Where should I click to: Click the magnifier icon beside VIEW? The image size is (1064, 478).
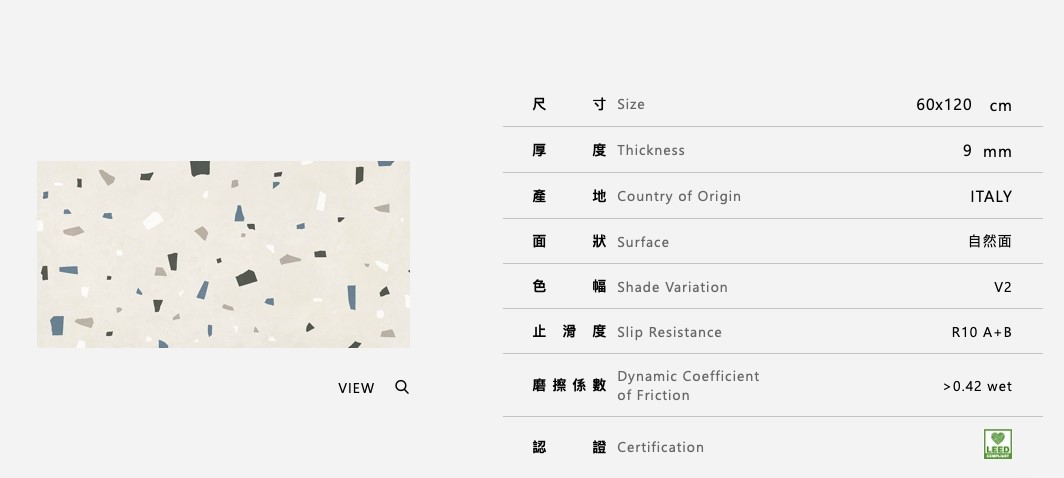pyautogui.click(x=402, y=387)
